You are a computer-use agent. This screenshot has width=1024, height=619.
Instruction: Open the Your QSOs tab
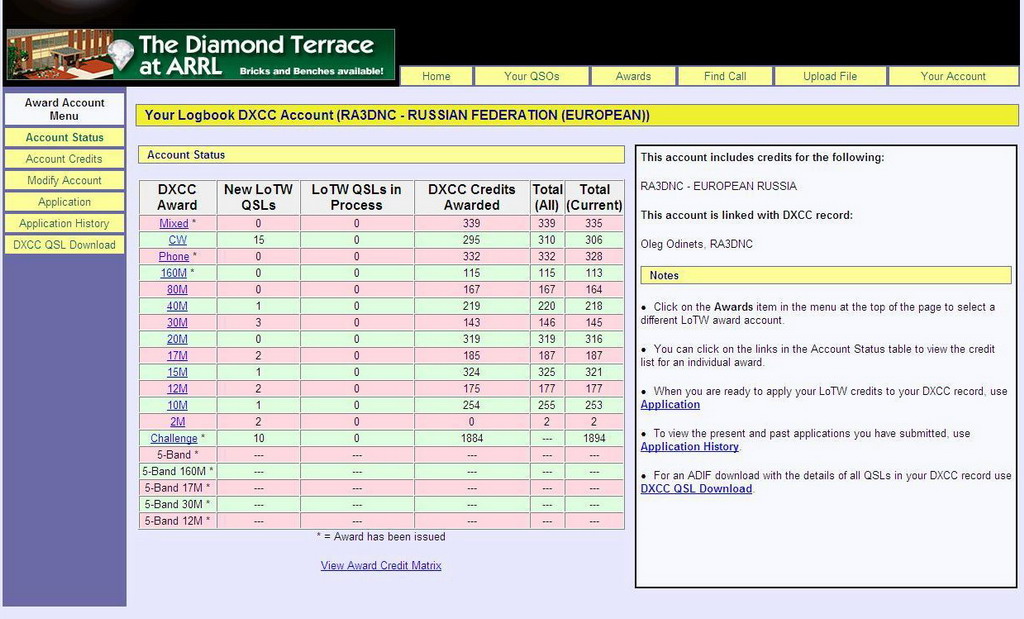pyautogui.click(x=532, y=76)
